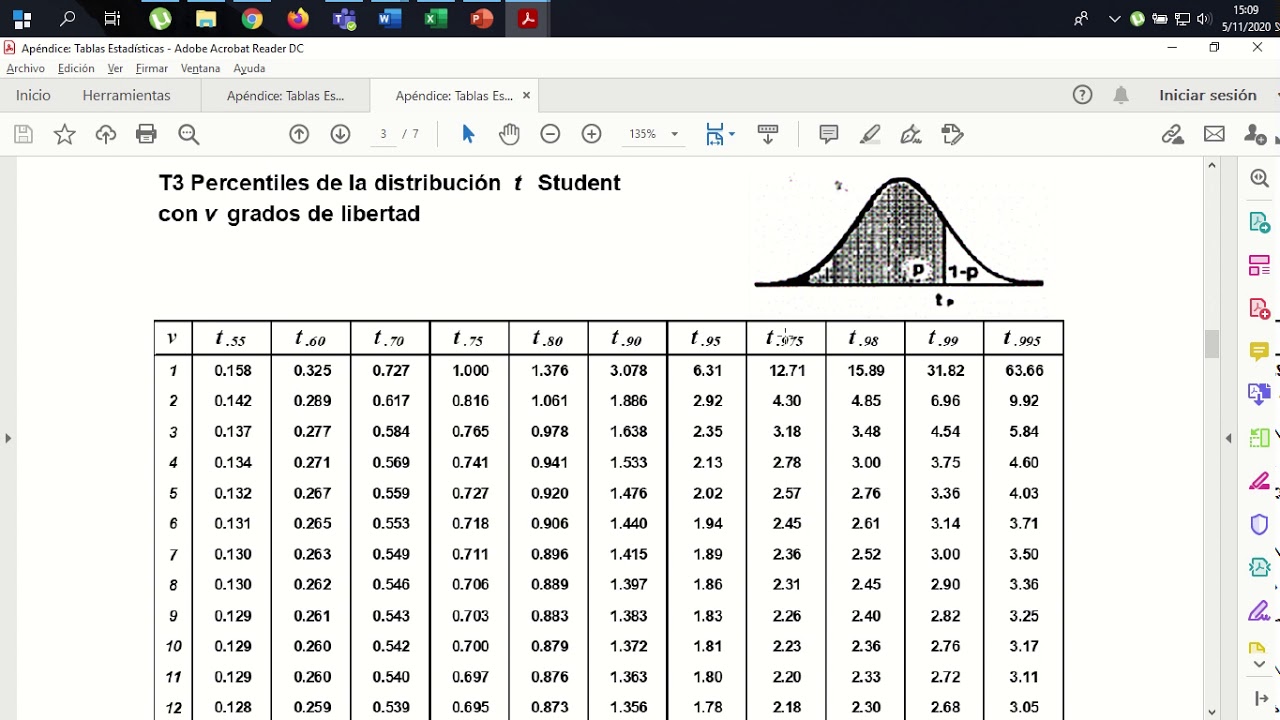The width and height of the screenshot is (1280, 720).
Task: Share a link to the file
Action: pos(1173,134)
